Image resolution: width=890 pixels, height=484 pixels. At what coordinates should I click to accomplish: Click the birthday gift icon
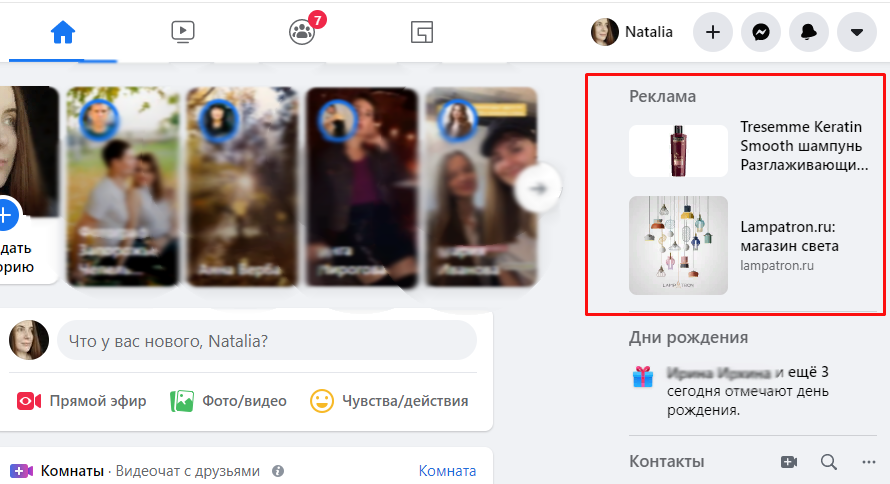(x=643, y=376)
